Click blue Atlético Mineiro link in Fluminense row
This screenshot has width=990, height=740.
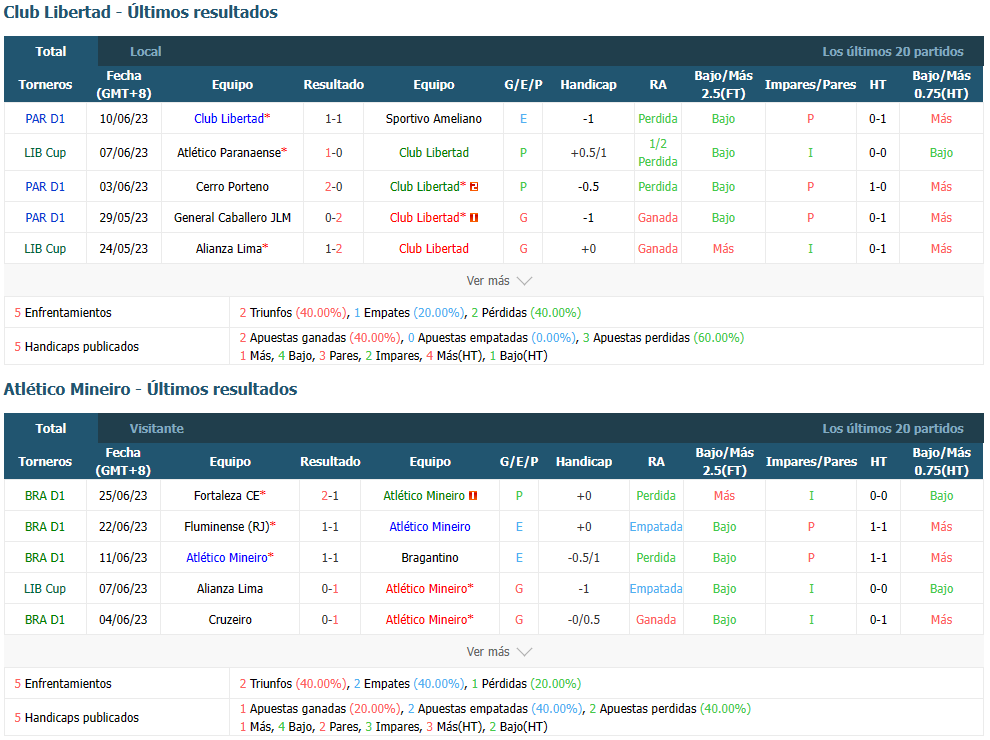point(430,527)
